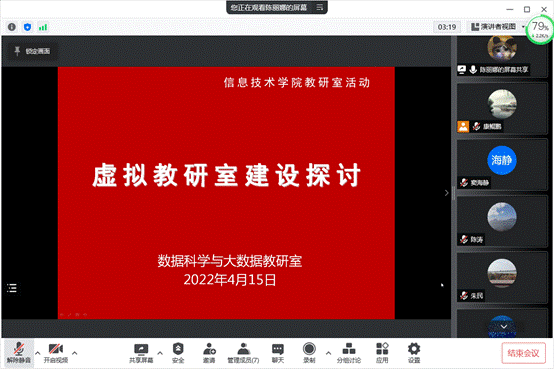The width and height of the screenshot is (554, 369).
Task: Select the 海静 participant thumbnail
Action: coord(502,165)
